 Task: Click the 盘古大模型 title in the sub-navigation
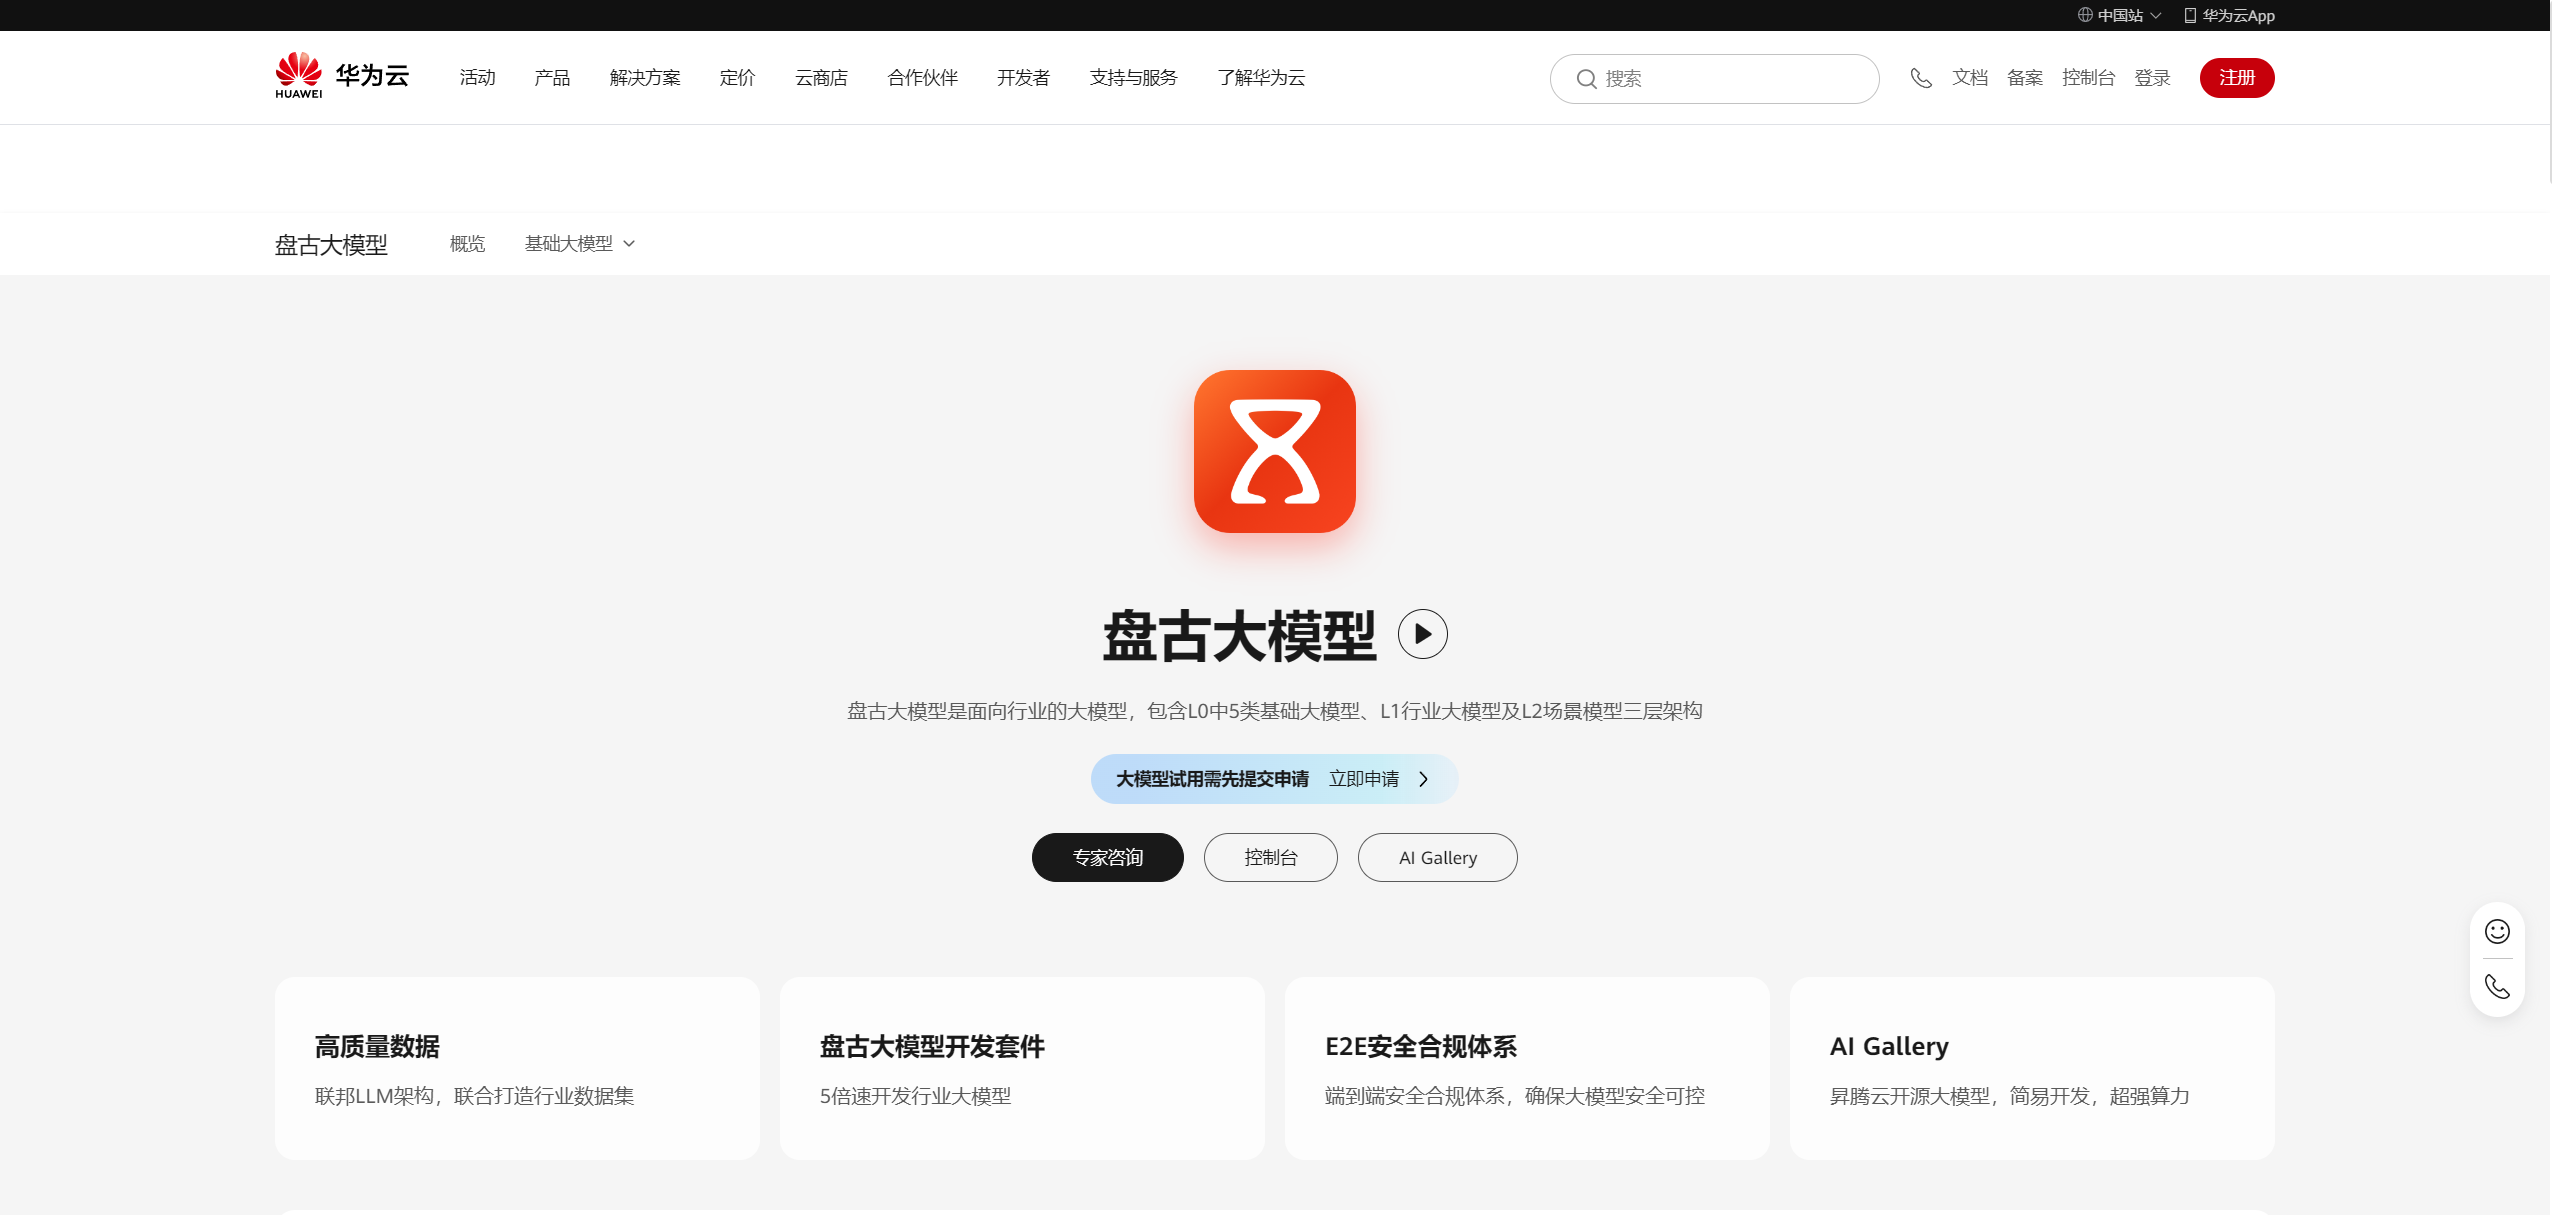[x=331, y=244]
